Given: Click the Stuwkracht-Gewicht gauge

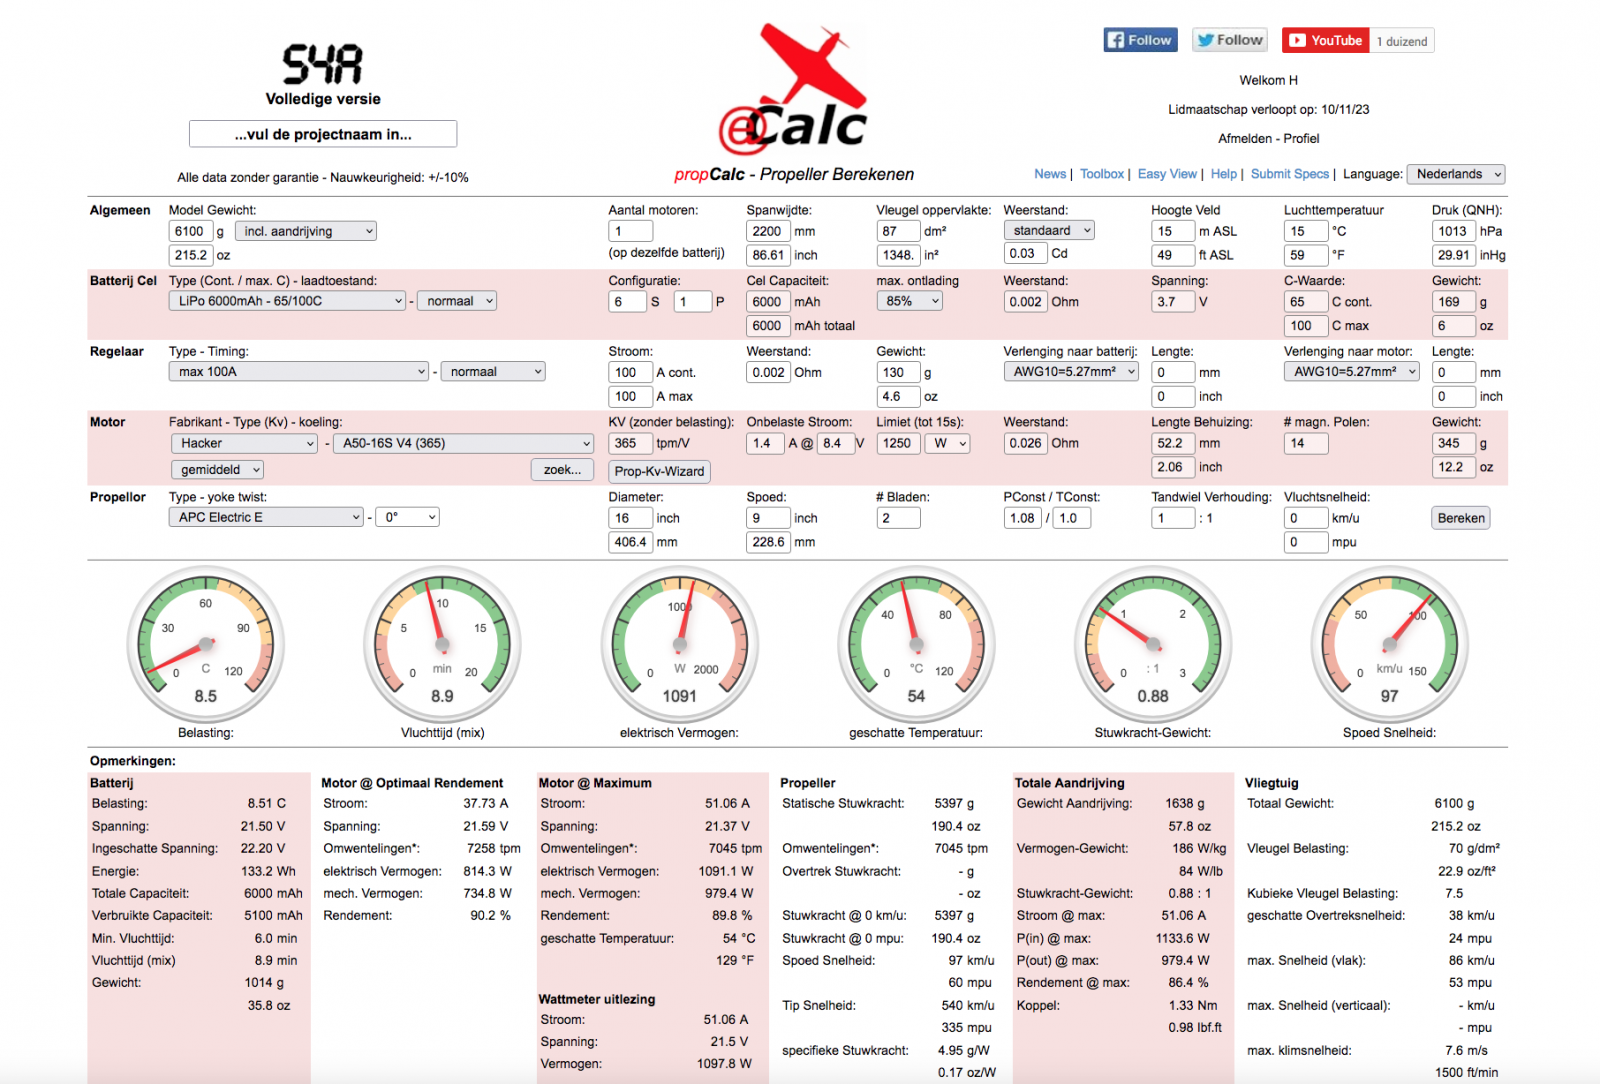Looking at the screenshot, I should (x=1152, y=645).
